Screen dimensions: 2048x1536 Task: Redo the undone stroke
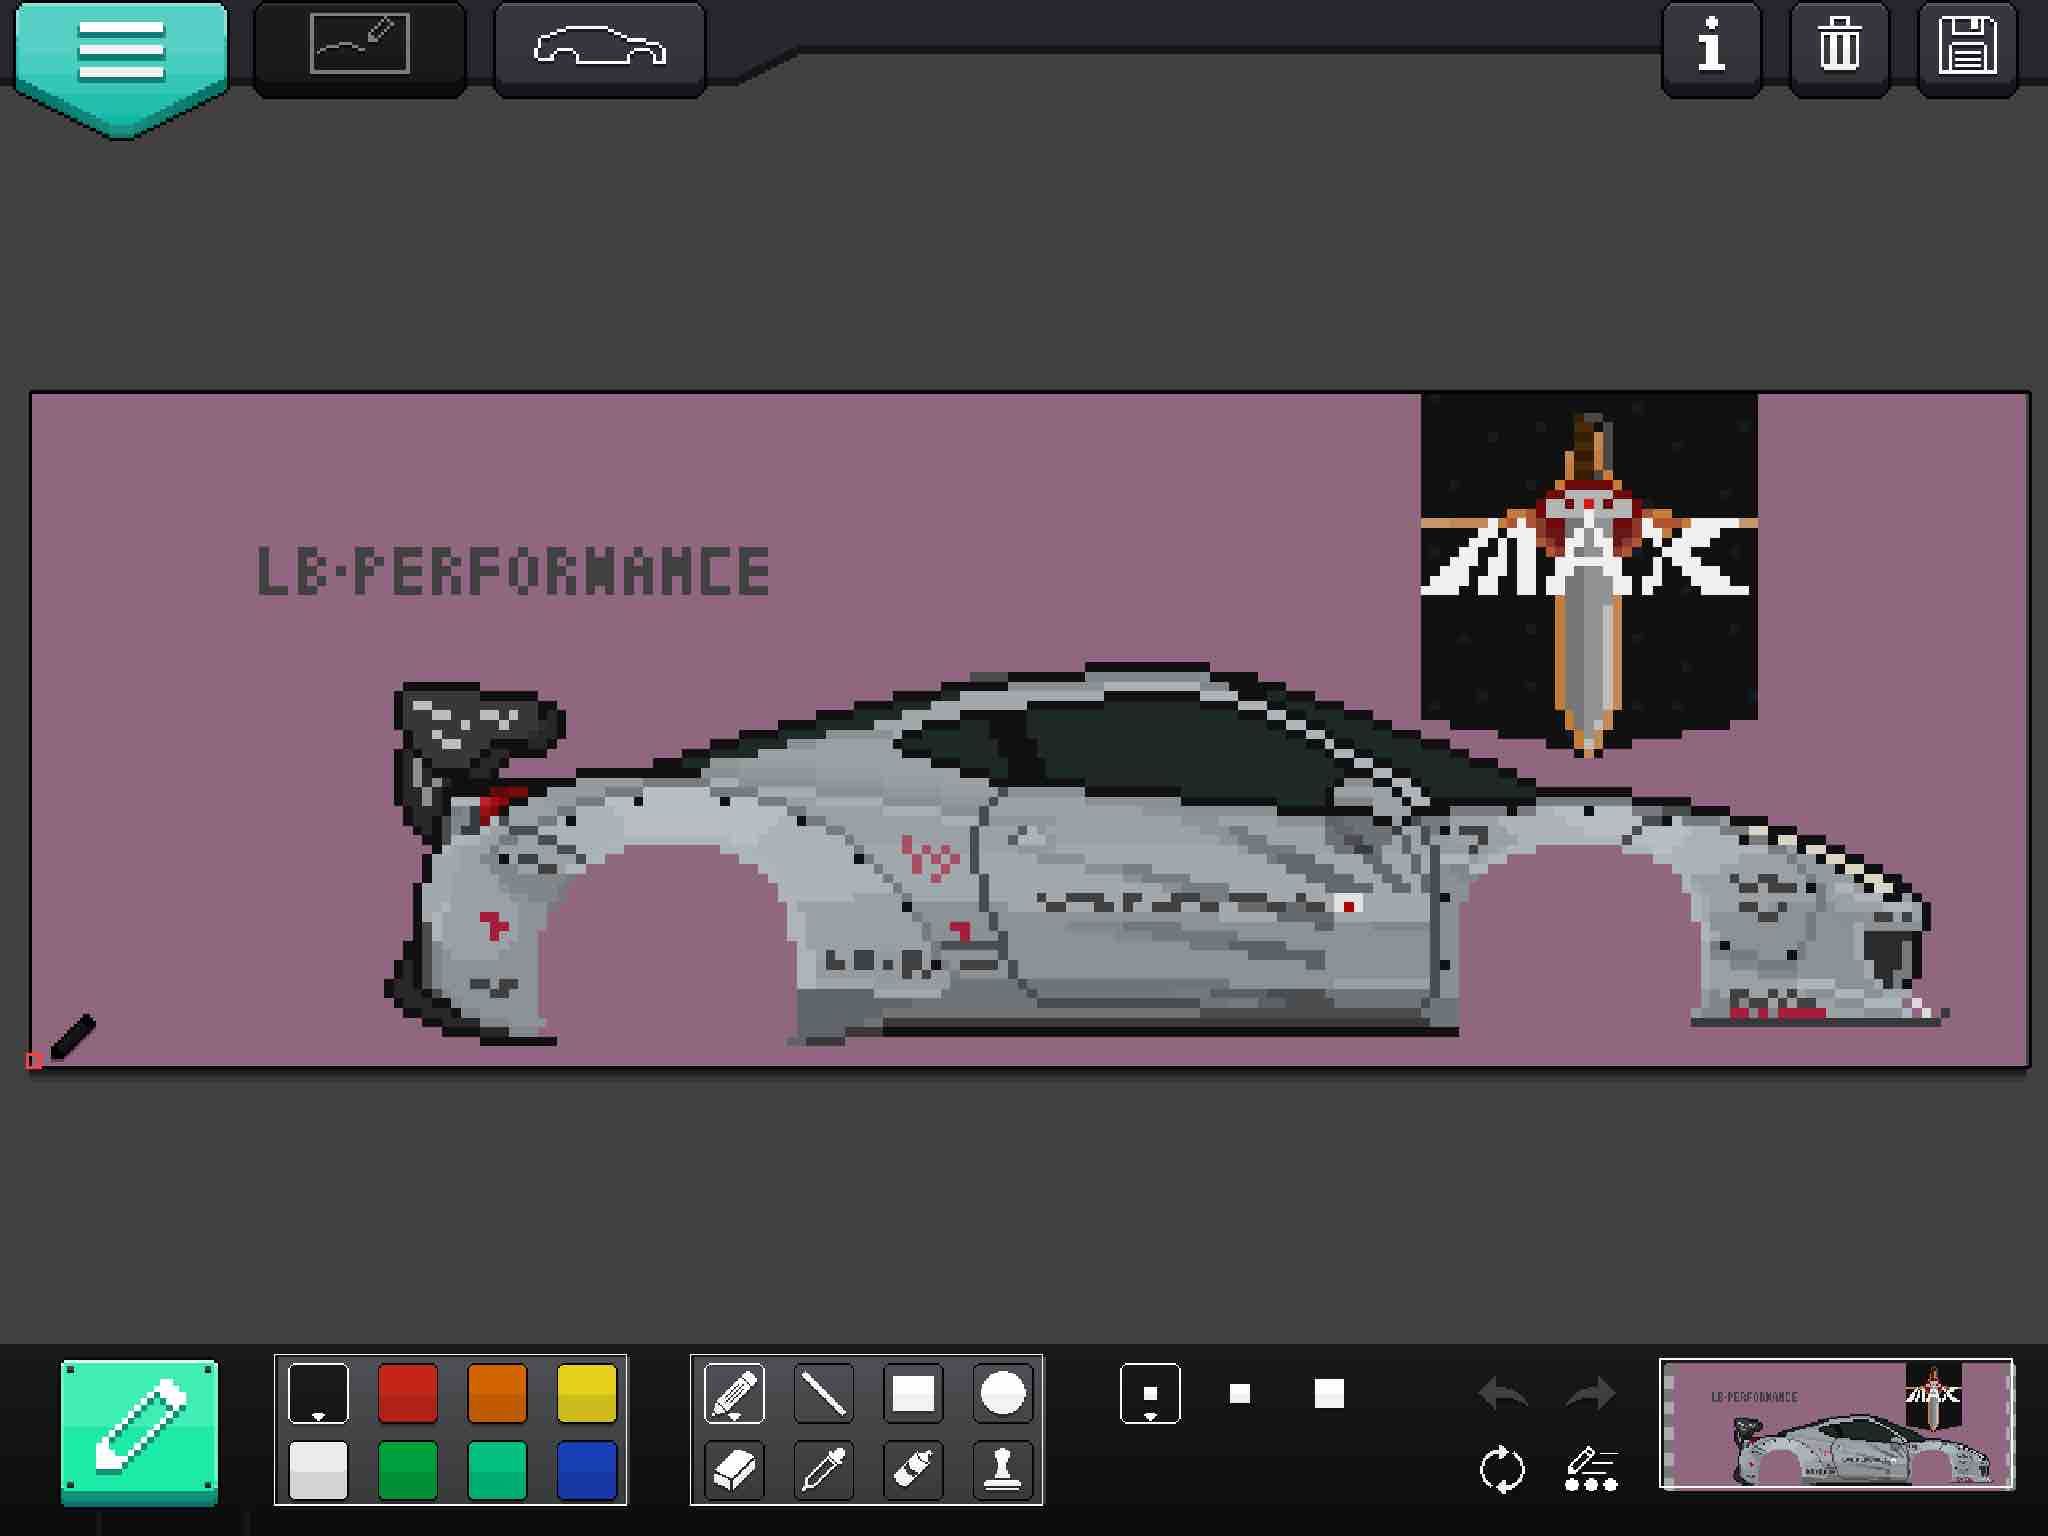point(1590,1393)
